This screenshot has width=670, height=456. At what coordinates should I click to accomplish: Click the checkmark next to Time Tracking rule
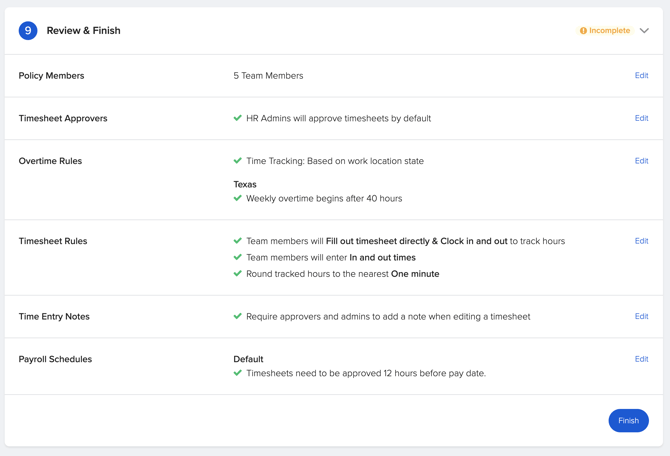click(238, 161)
